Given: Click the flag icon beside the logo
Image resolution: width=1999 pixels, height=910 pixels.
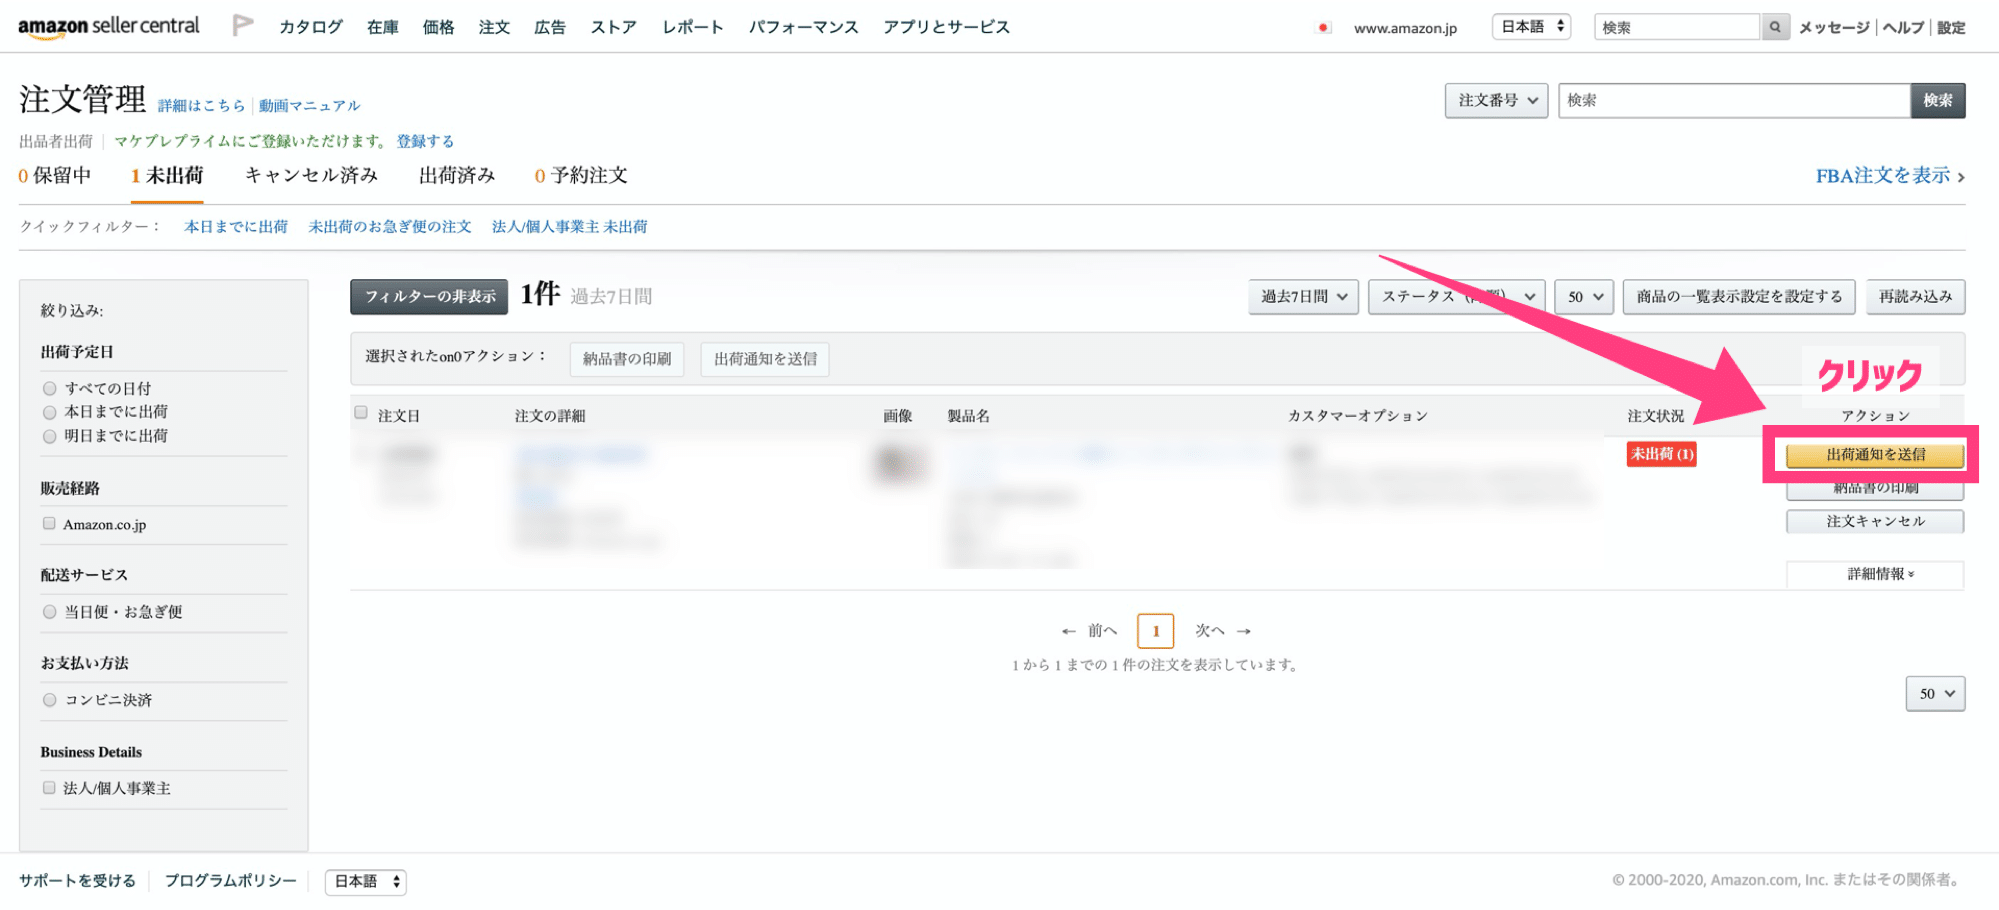Looking at the screenshot, I should click(242, 25).
